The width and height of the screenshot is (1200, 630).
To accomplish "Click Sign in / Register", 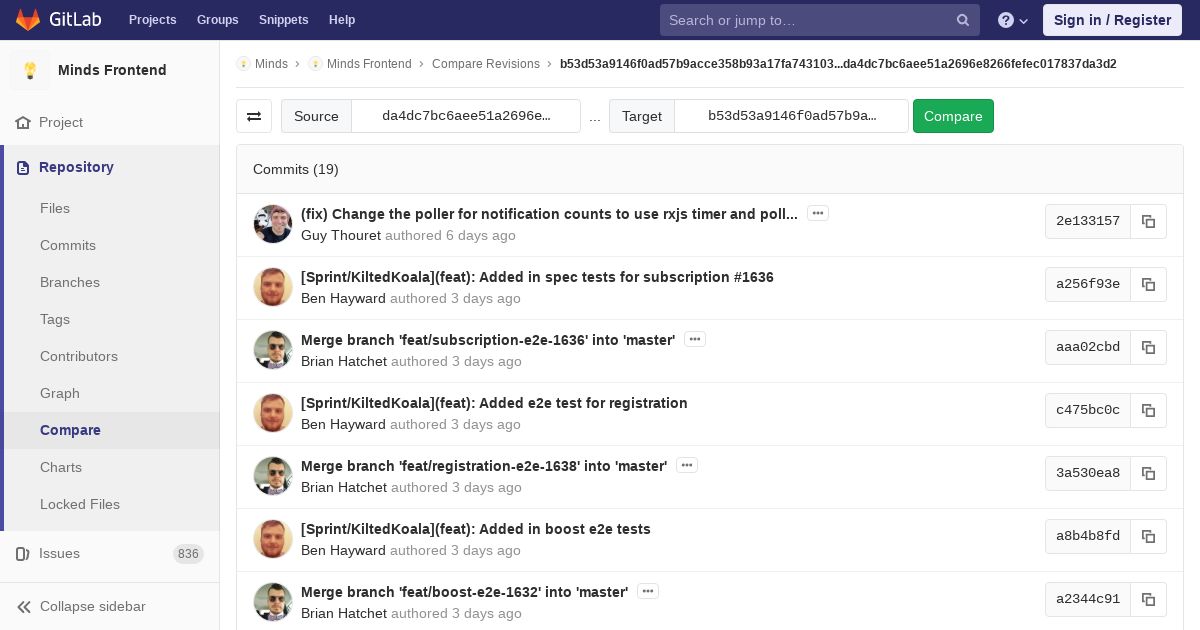I will click(1112, 20).
